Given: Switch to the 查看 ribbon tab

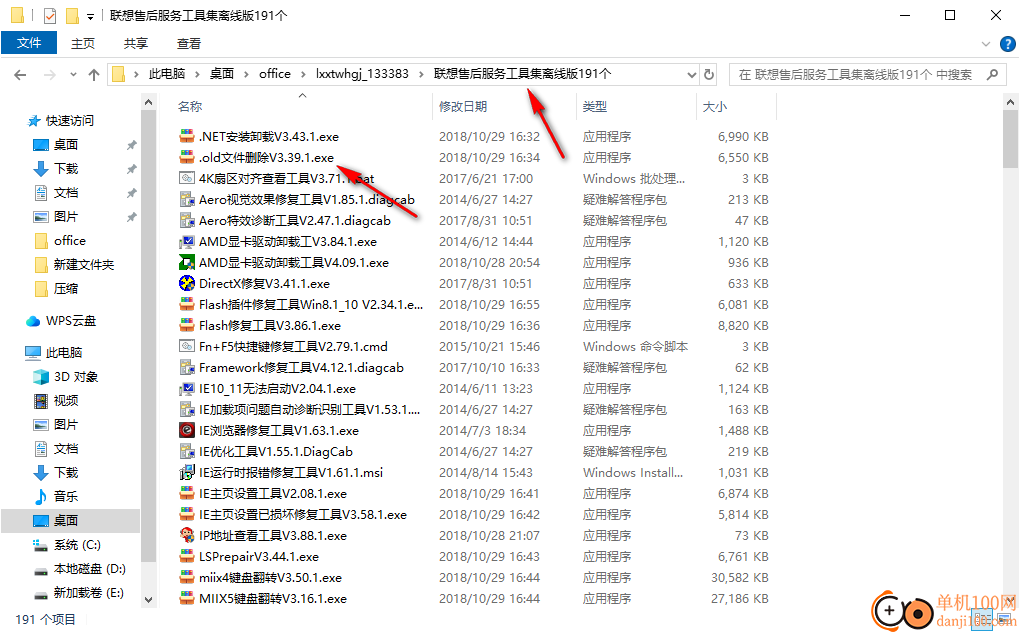Looking at the screenshot, I should coord(189,44).
